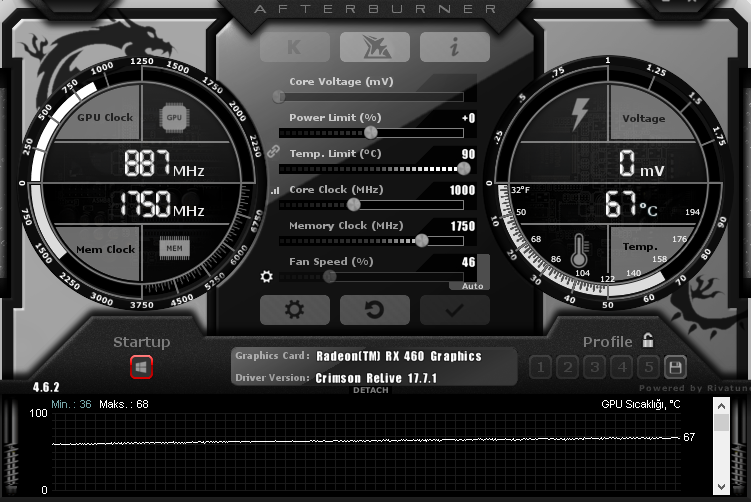The width and height of the screenshot is (751, 502).
Task: Click the 67 °C temperature readout
Action: point(631,205)
